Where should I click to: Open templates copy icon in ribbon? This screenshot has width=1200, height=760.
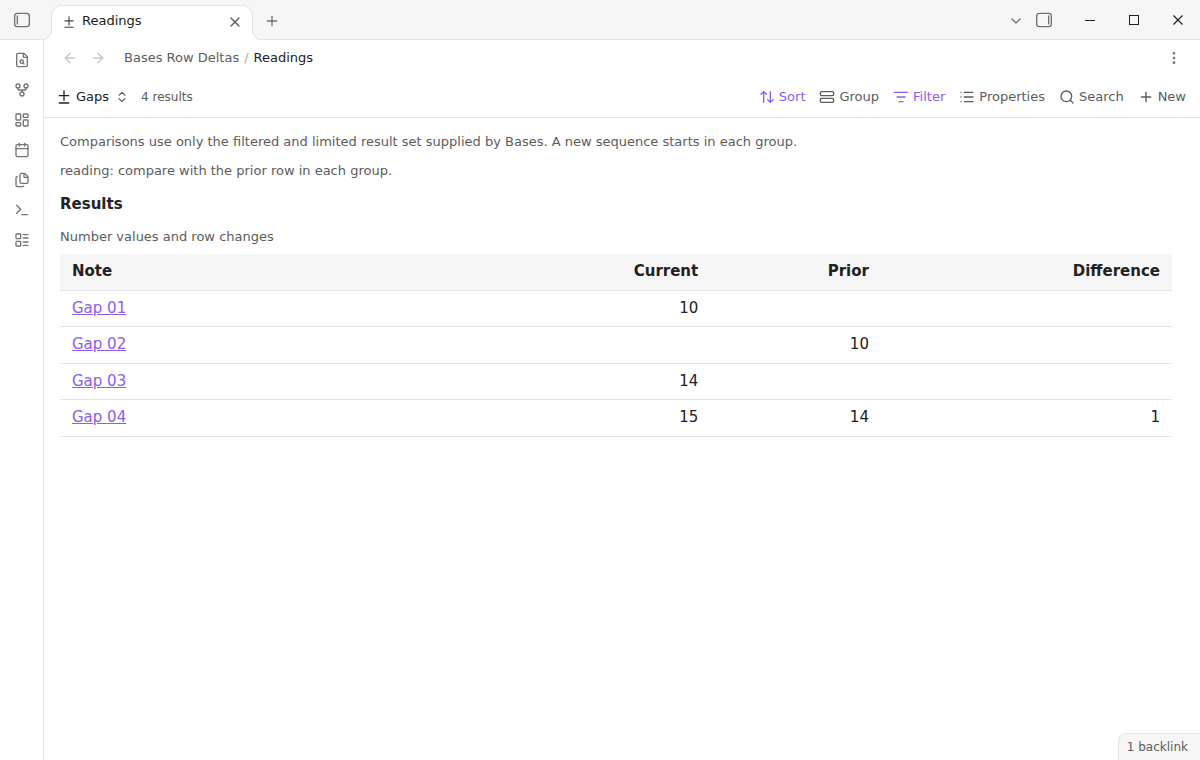point(22,180)
